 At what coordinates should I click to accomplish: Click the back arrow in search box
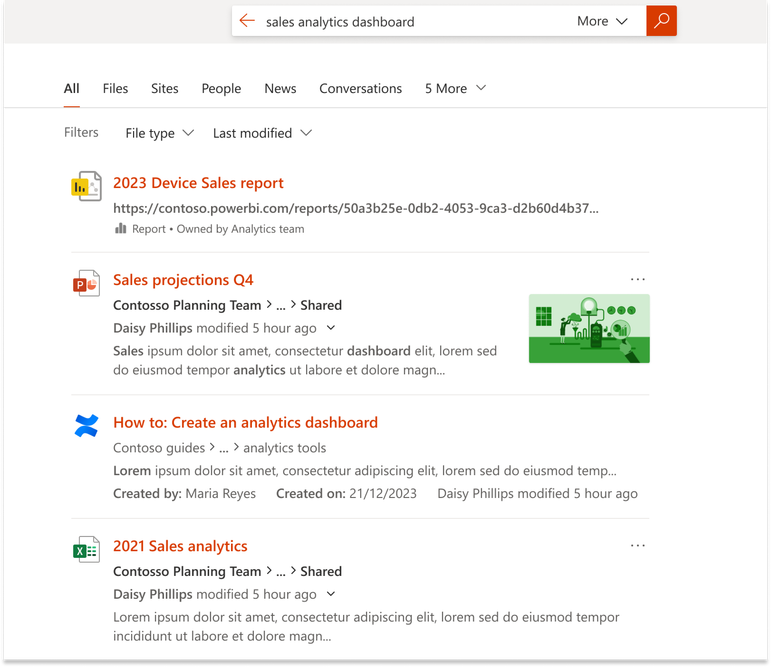[x=247, y=21]
